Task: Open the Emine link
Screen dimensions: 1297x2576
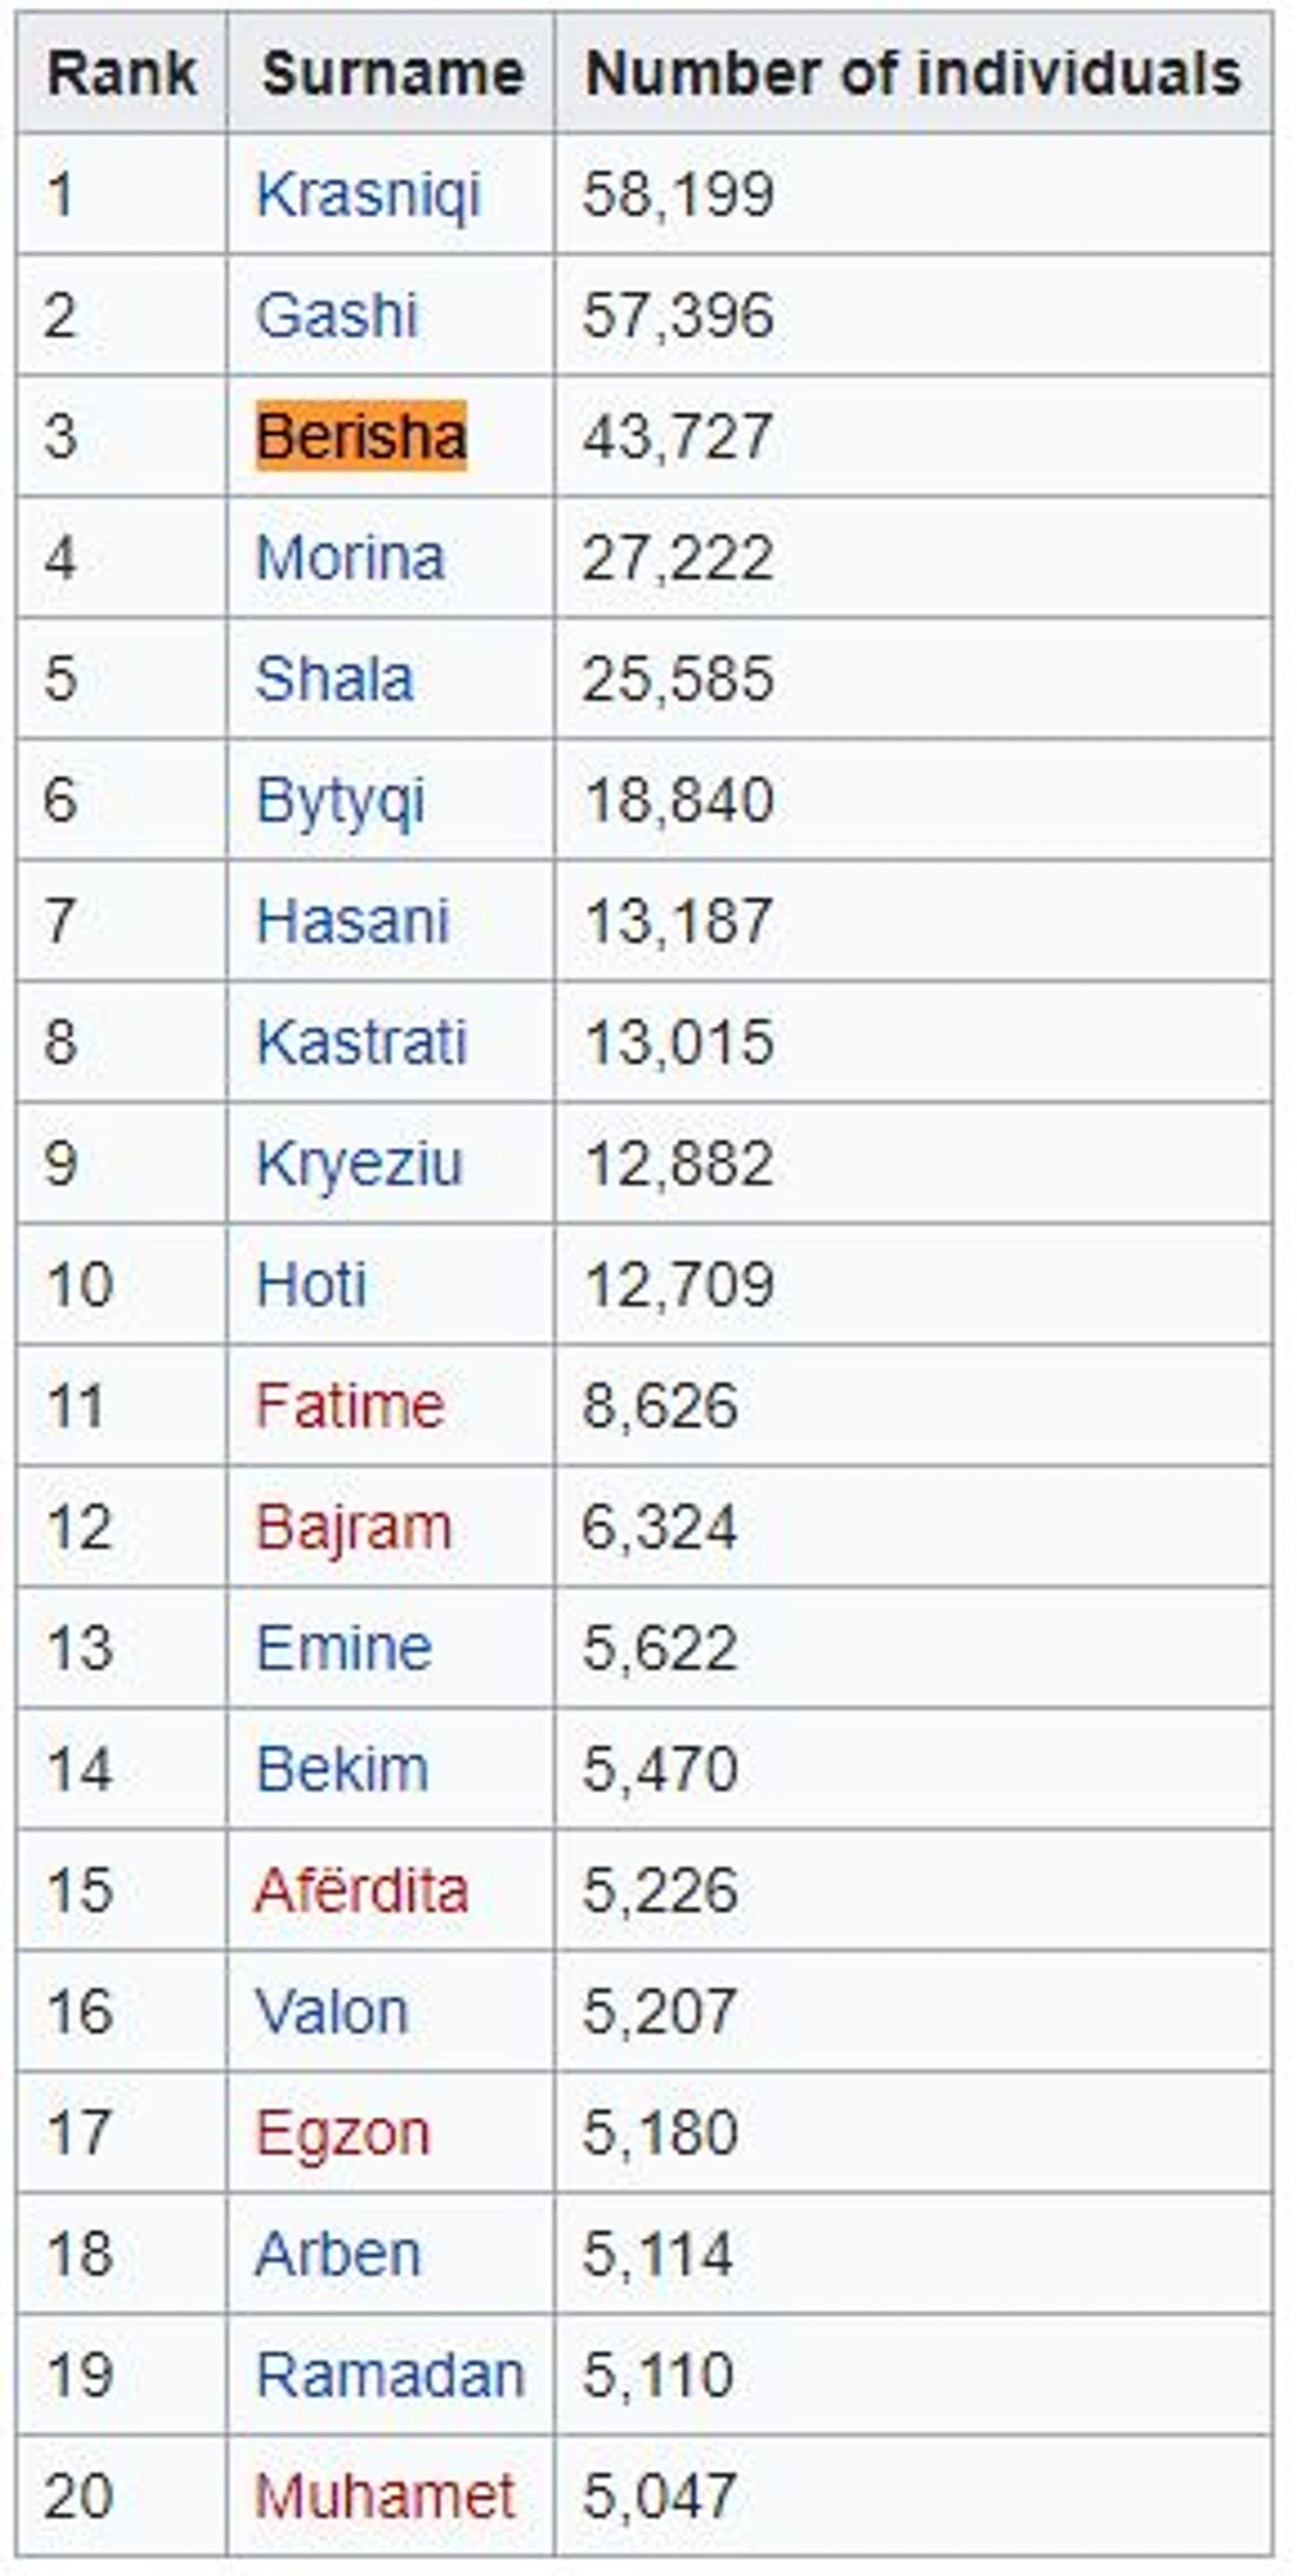Action: (343, 1648)
